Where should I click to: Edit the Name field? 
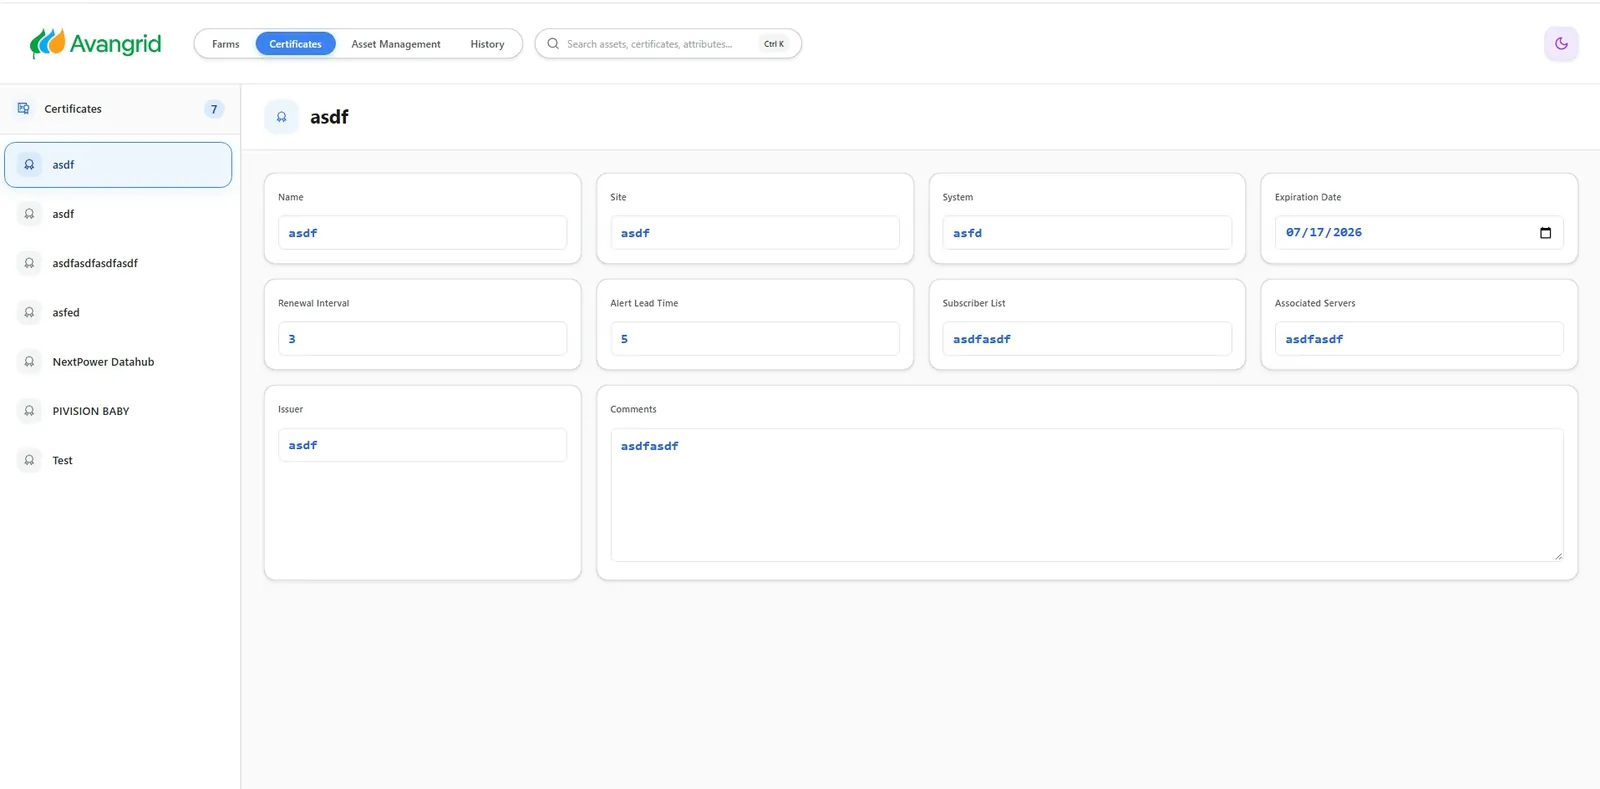pyautogui.click(x=422, y=233)
